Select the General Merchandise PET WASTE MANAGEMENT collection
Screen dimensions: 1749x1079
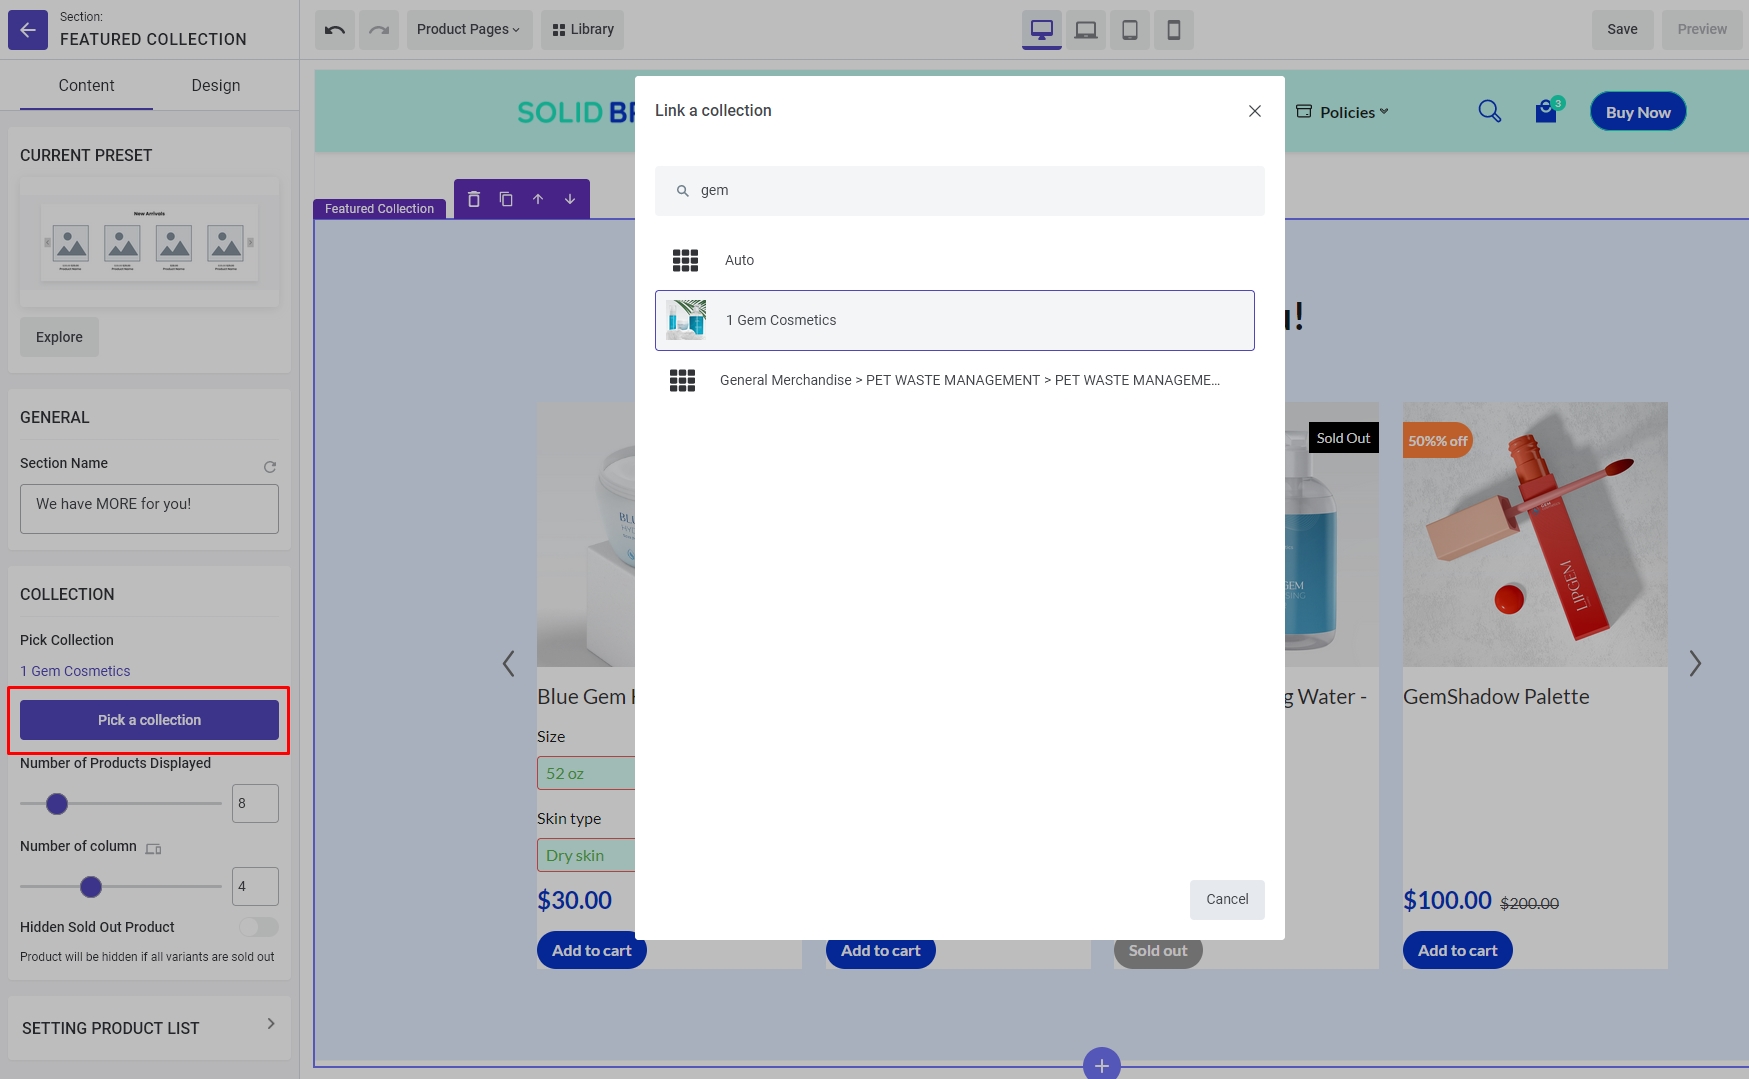(x=955, y=380)
